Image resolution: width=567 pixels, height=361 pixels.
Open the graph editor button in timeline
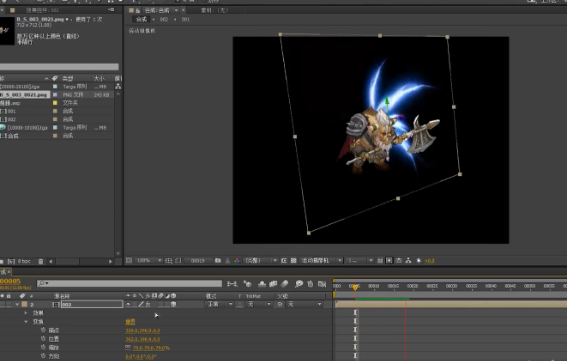click(322, 284)
